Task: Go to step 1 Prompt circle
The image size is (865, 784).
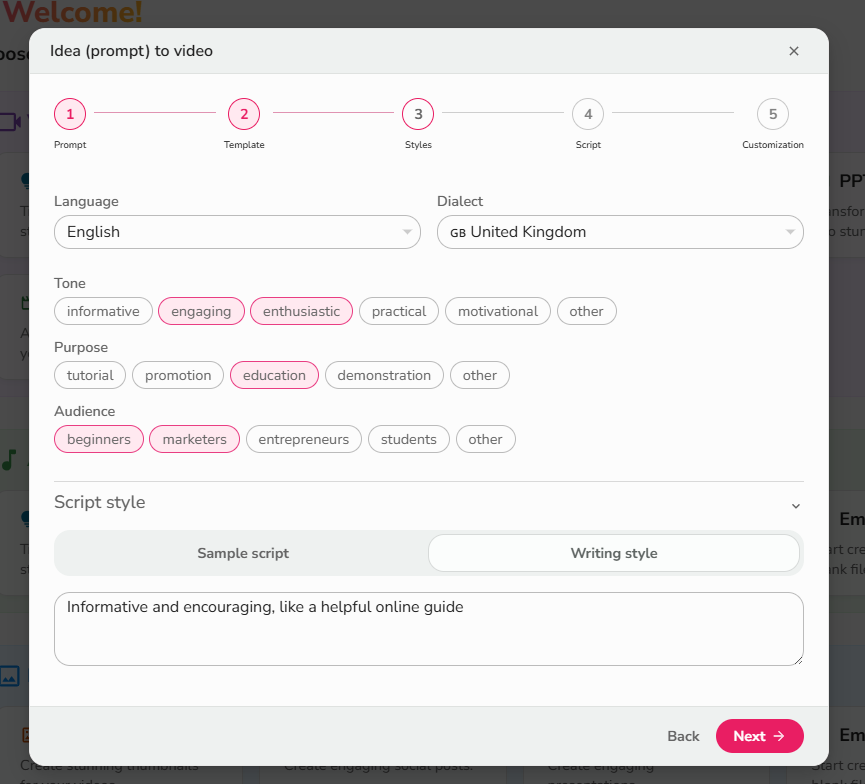Action: click(70, 114)
